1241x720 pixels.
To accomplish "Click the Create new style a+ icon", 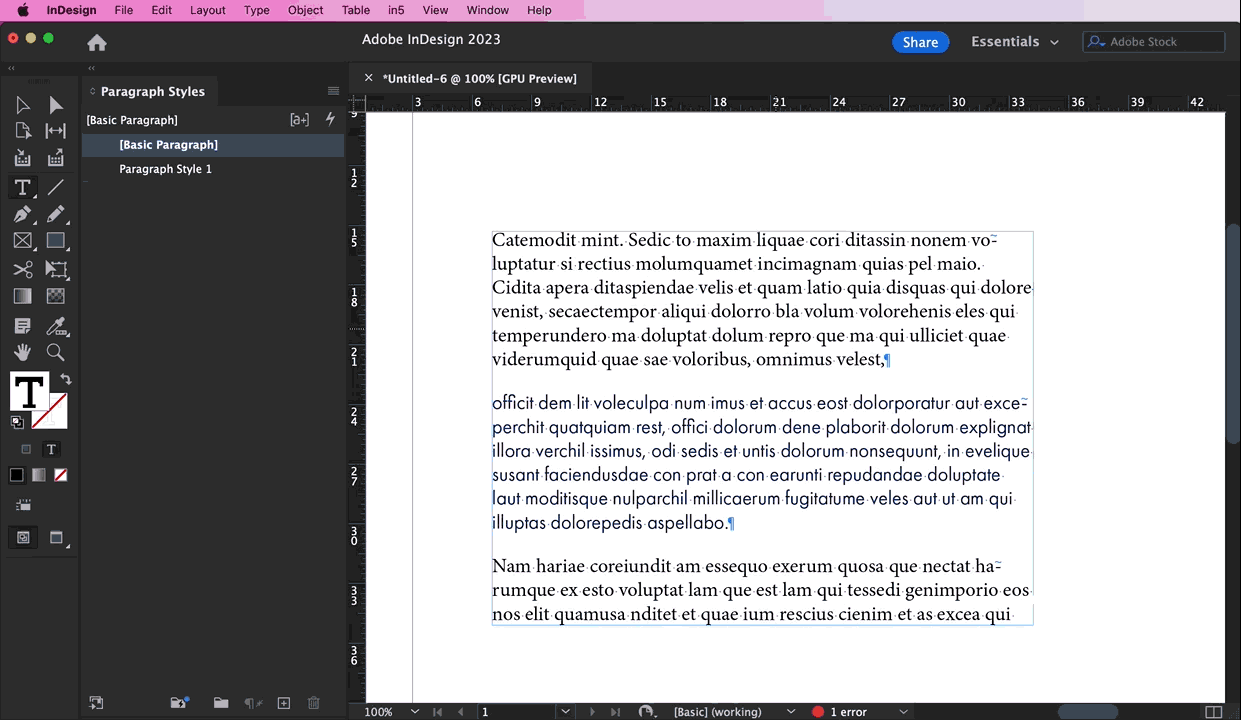I will (299, 119).
